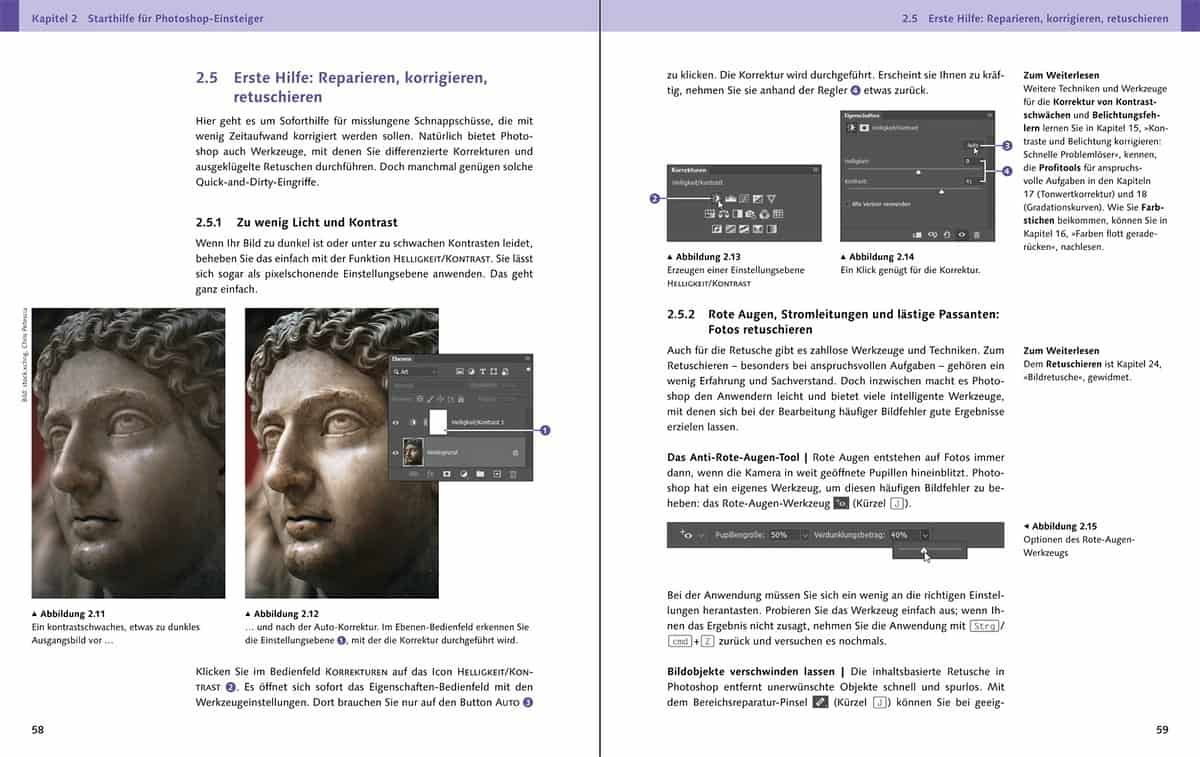Click the Helligkeit/Kontrast icon in Korrekturen panel
This screenshot has width=1200, height=757.
point(717,198)
